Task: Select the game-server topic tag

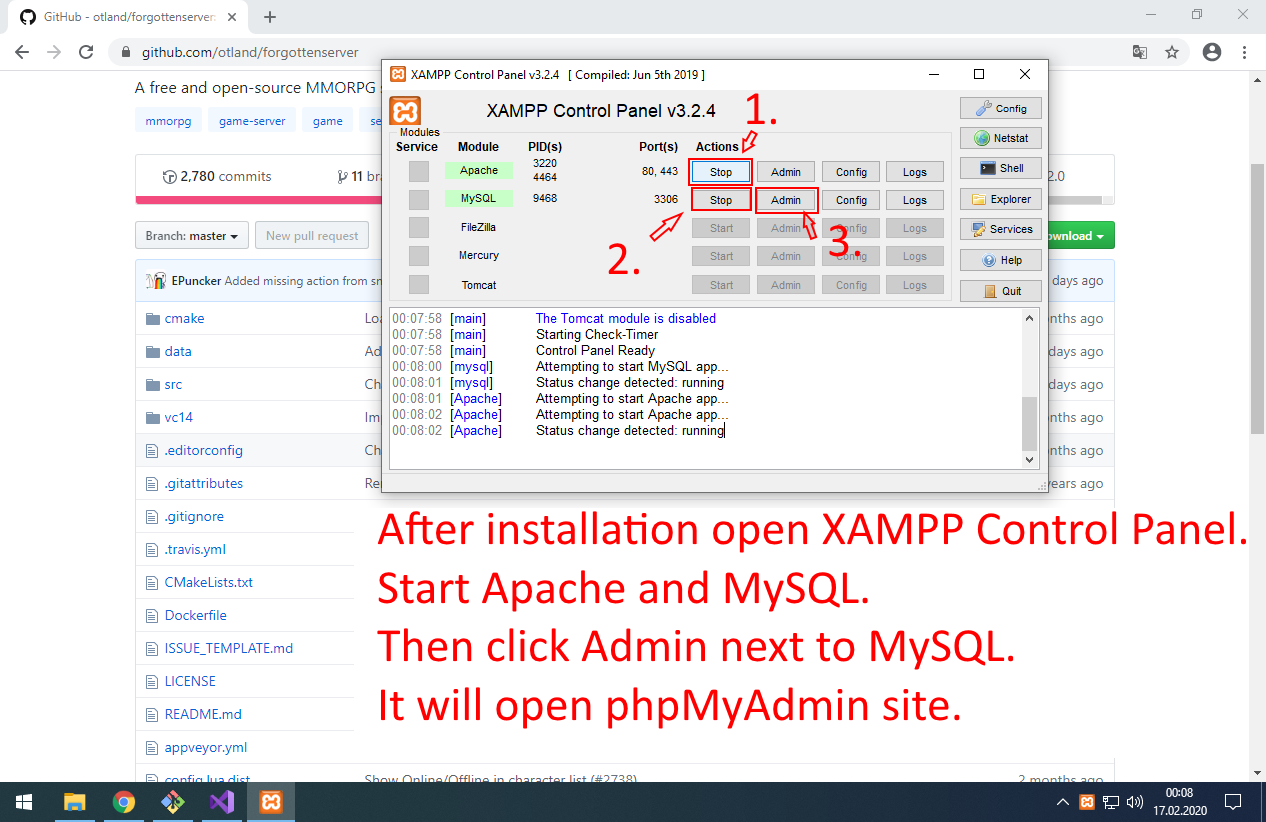Action: 252,120
